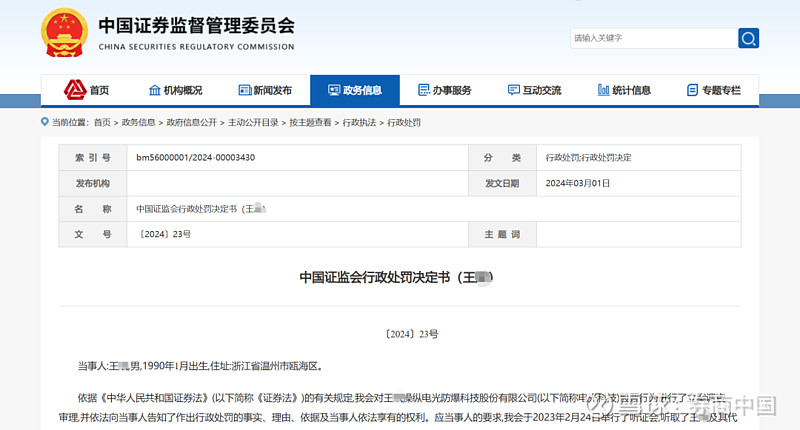
Task: Open the 统计信息 navigation tab
Action: click(x=624, y=90)
